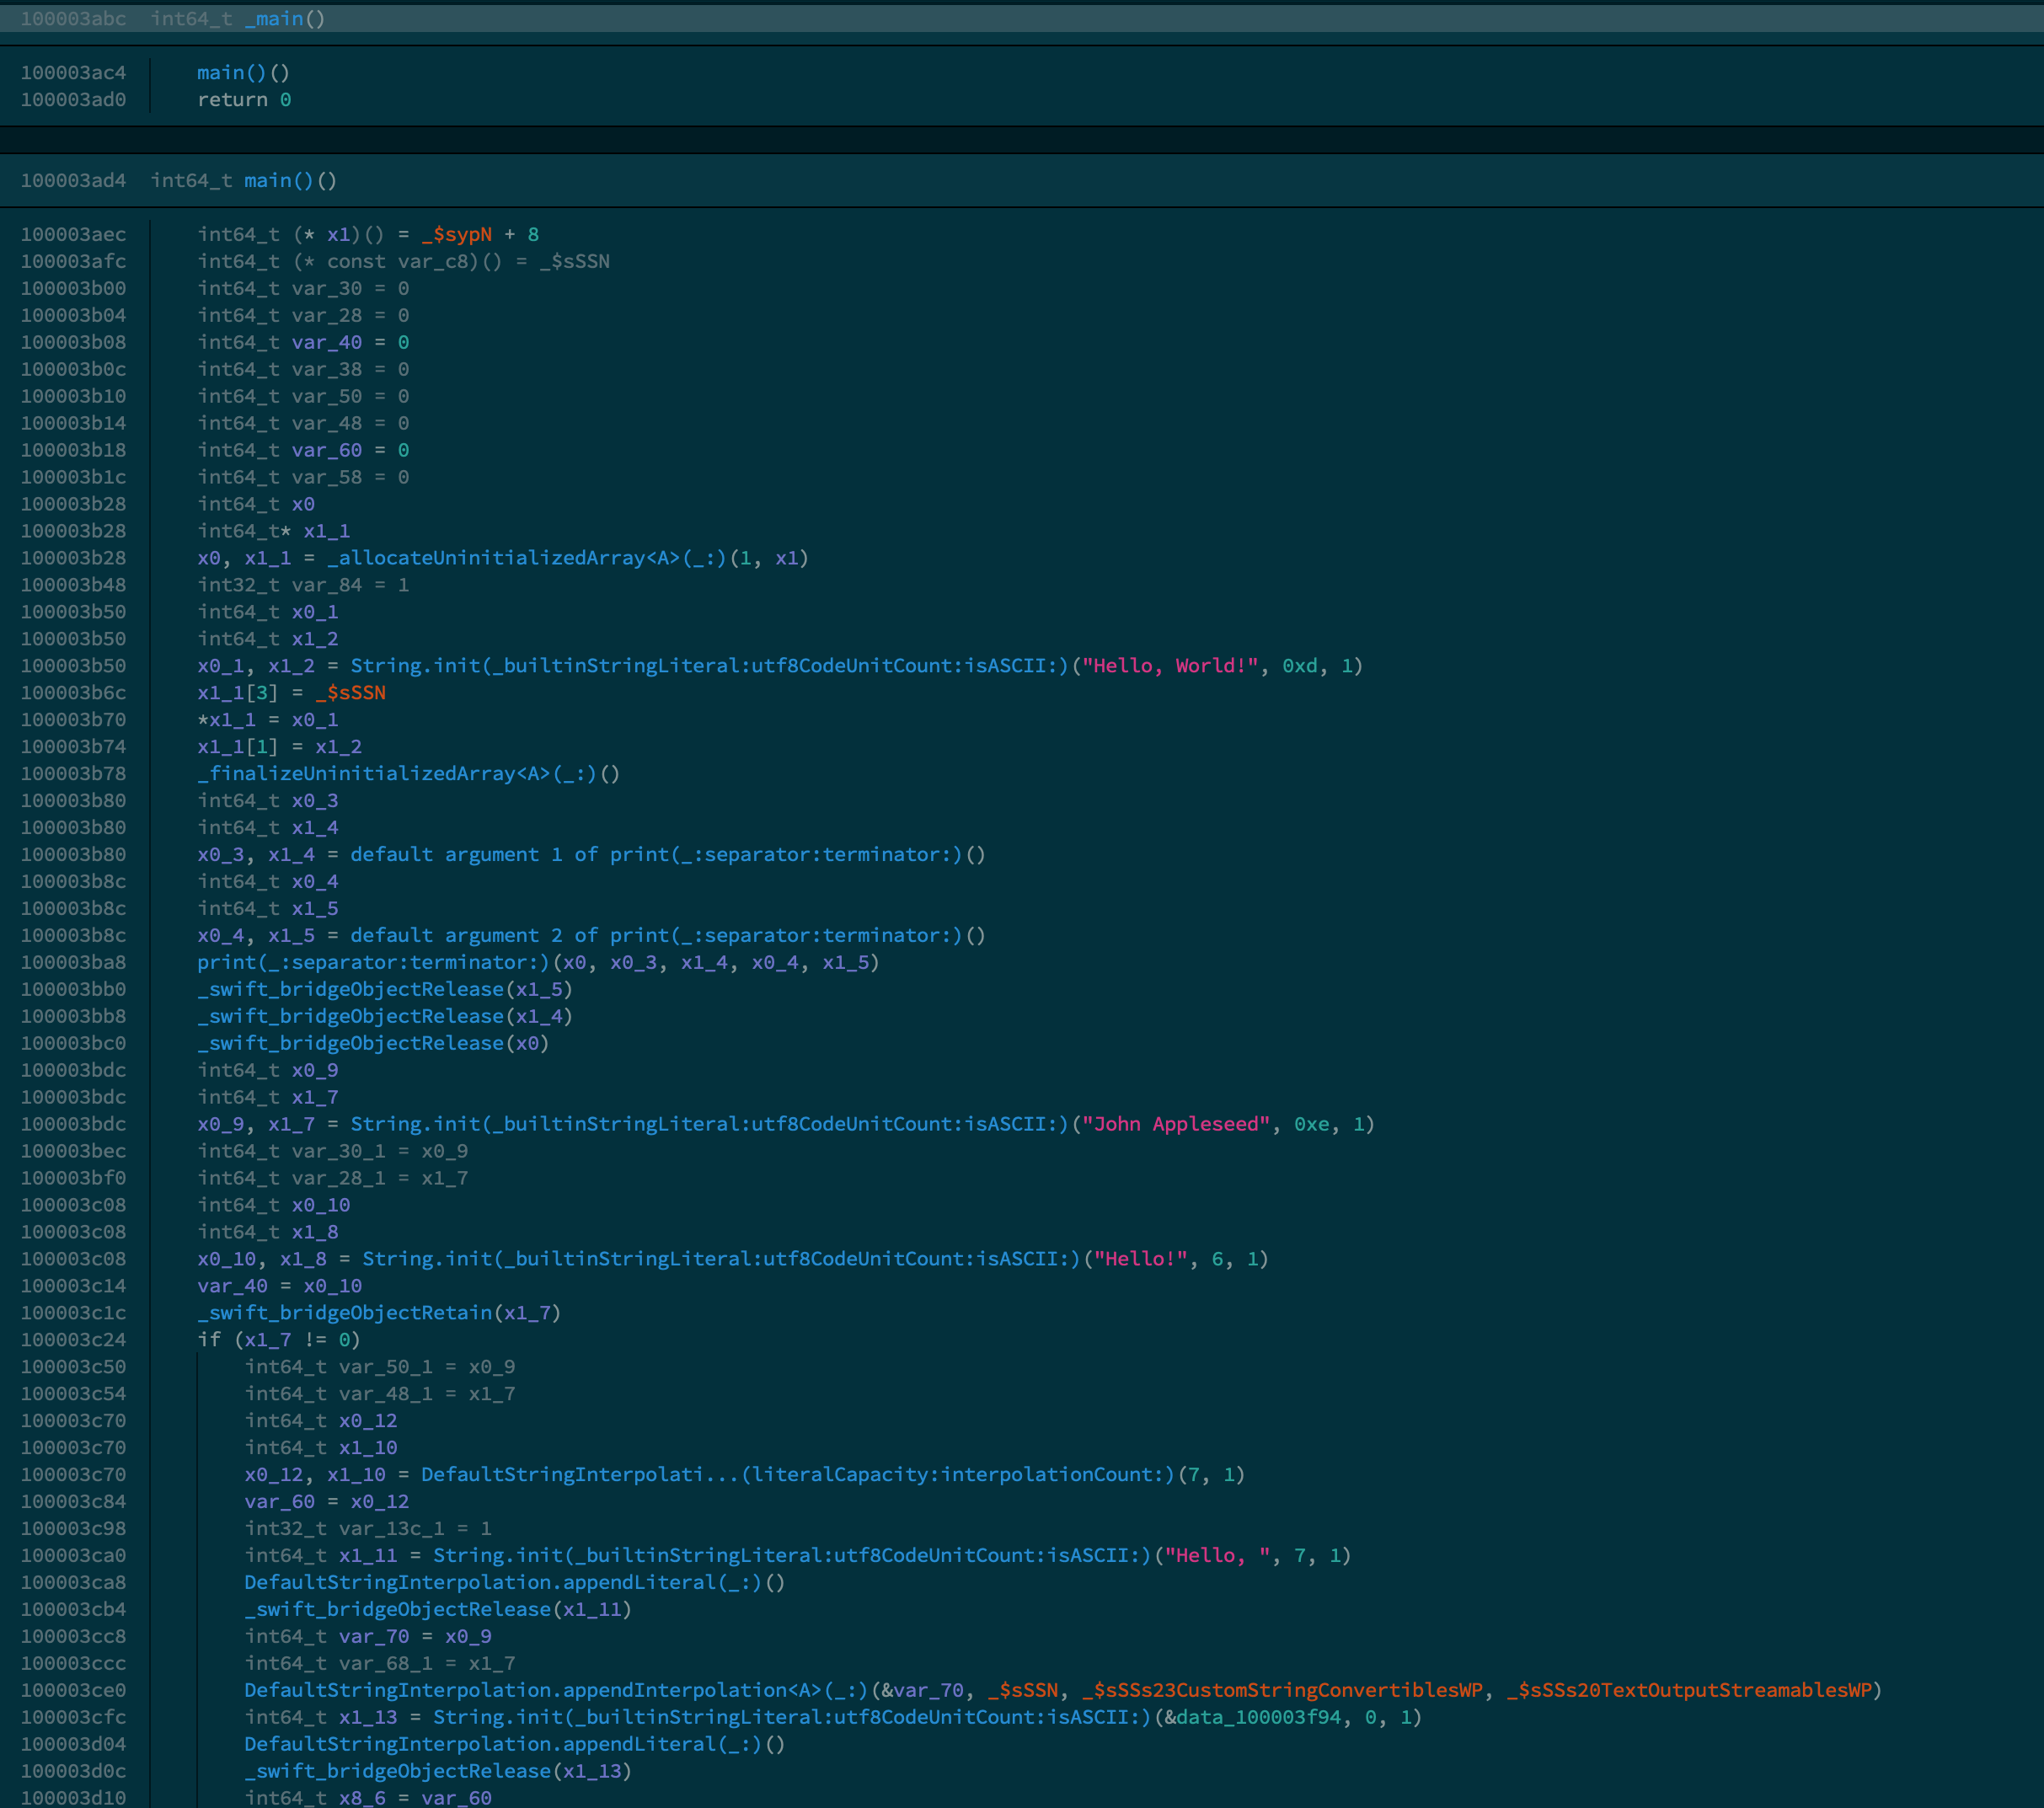Open DefaultStringInterpolation.appendInterpolation<A>(_:) call

[556, 1692]
